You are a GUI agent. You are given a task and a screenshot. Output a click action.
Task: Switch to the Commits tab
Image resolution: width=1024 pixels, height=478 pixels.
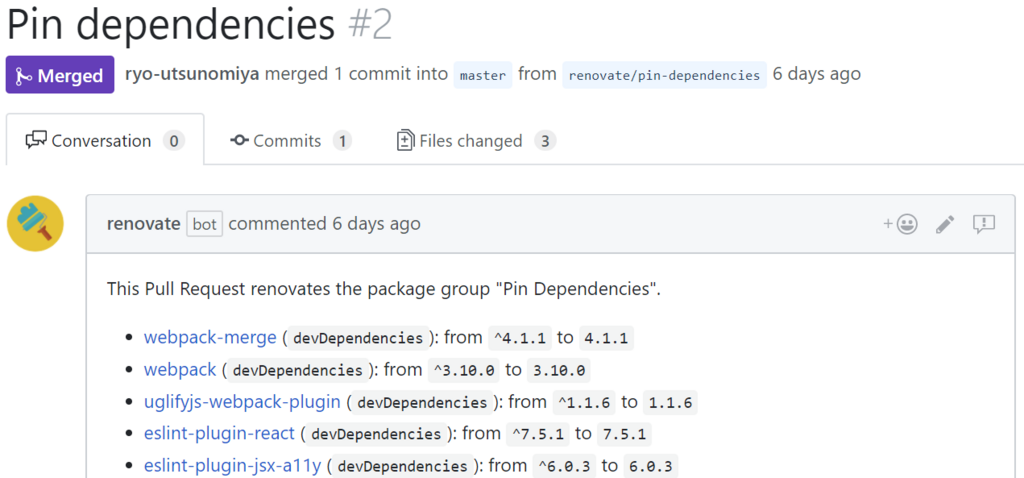click(x=291, y=140)
